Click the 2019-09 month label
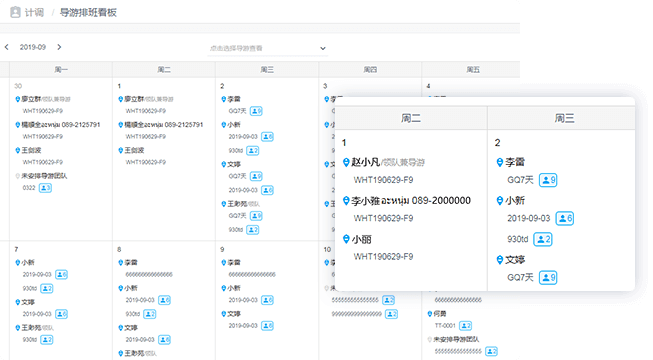The height and width of the screenshot is (360, 653). [x=33, y=47]
